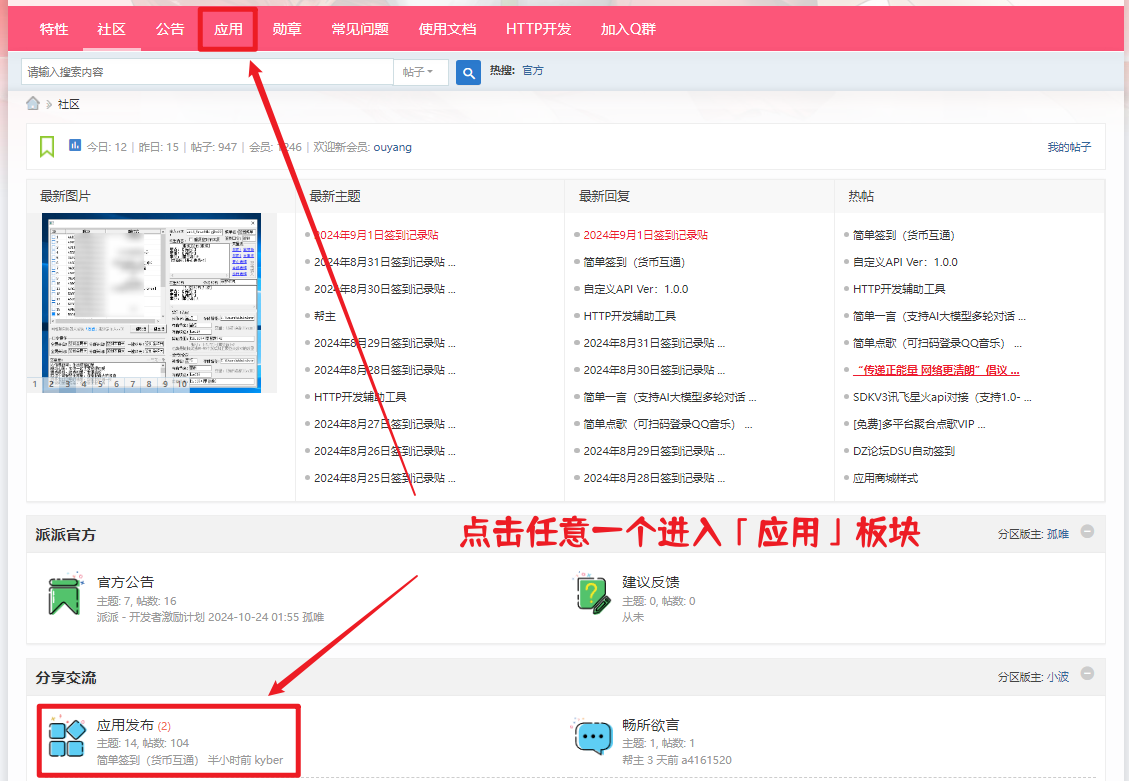Image resolution: width=1129 pixels, height=781 pixels.
Task: Open 简单点歌 thread in 最新回复
Action: (667, 424)
